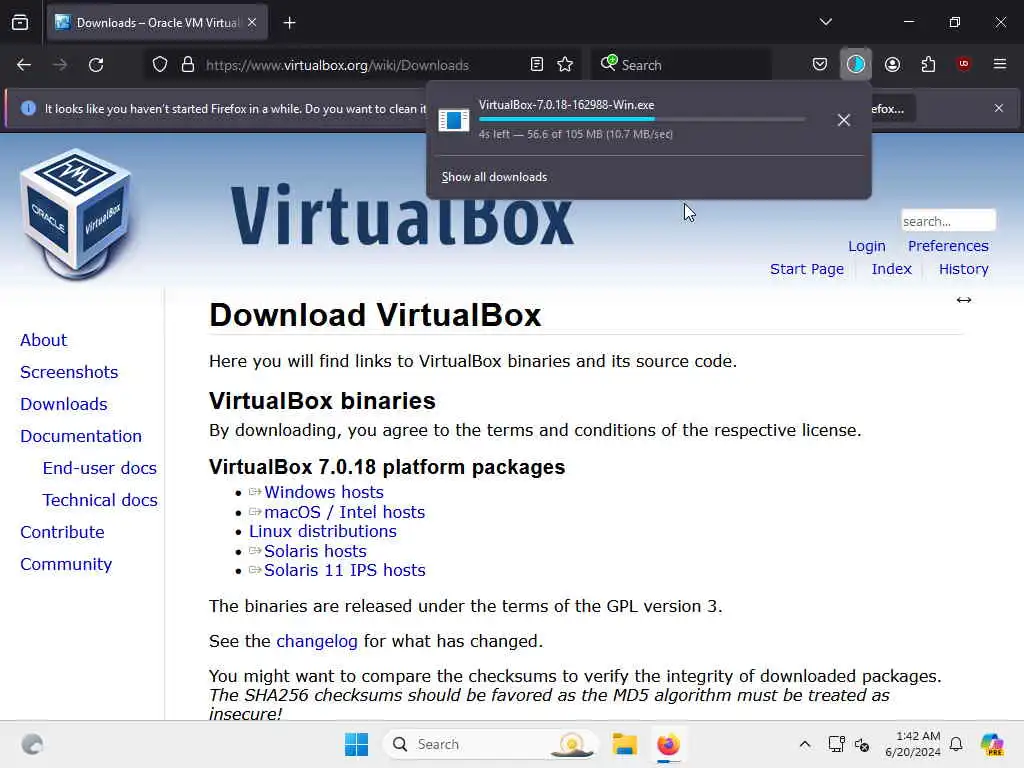
Task: Open the Firefox application menu
Action: [1000, 64]
